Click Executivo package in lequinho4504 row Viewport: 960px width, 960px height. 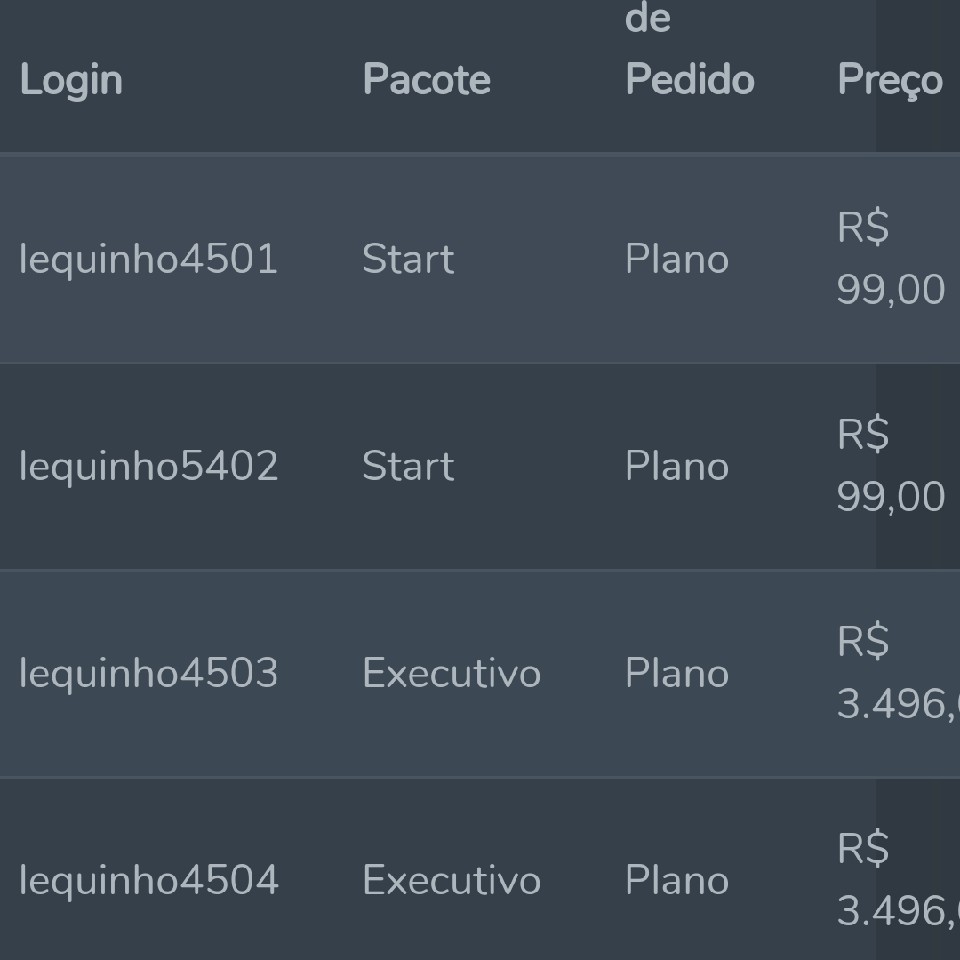click(452, 880)
